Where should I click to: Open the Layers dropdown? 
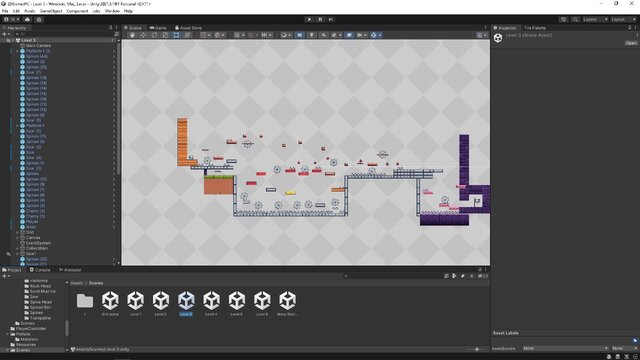595,19
